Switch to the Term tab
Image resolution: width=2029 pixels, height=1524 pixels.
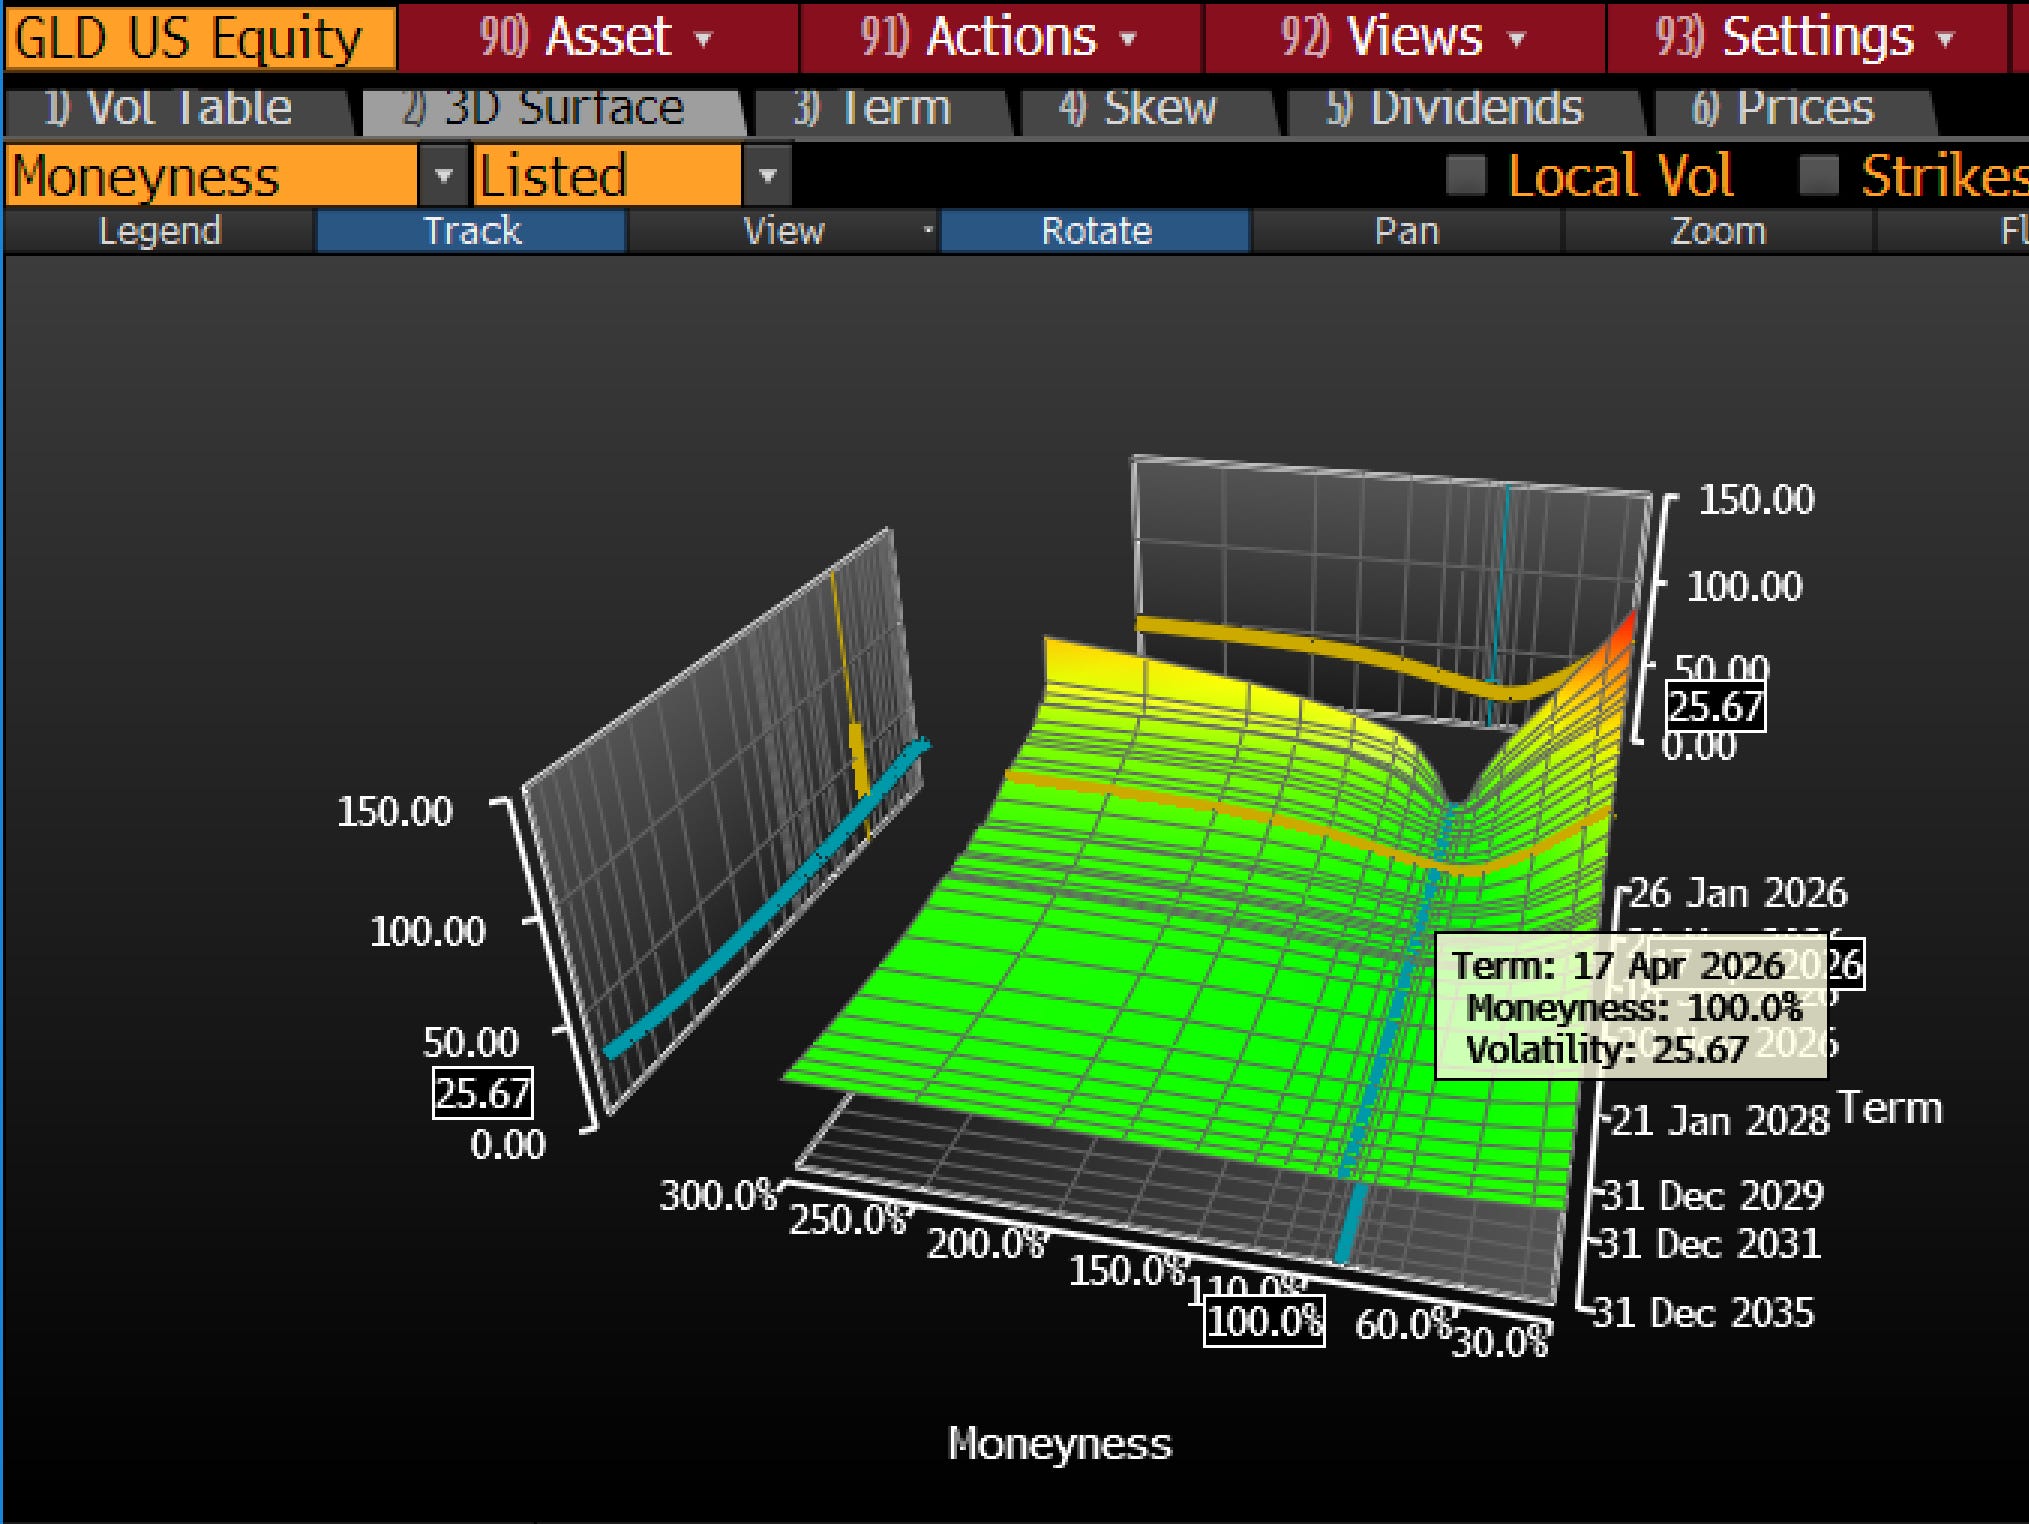click(873, 108)
